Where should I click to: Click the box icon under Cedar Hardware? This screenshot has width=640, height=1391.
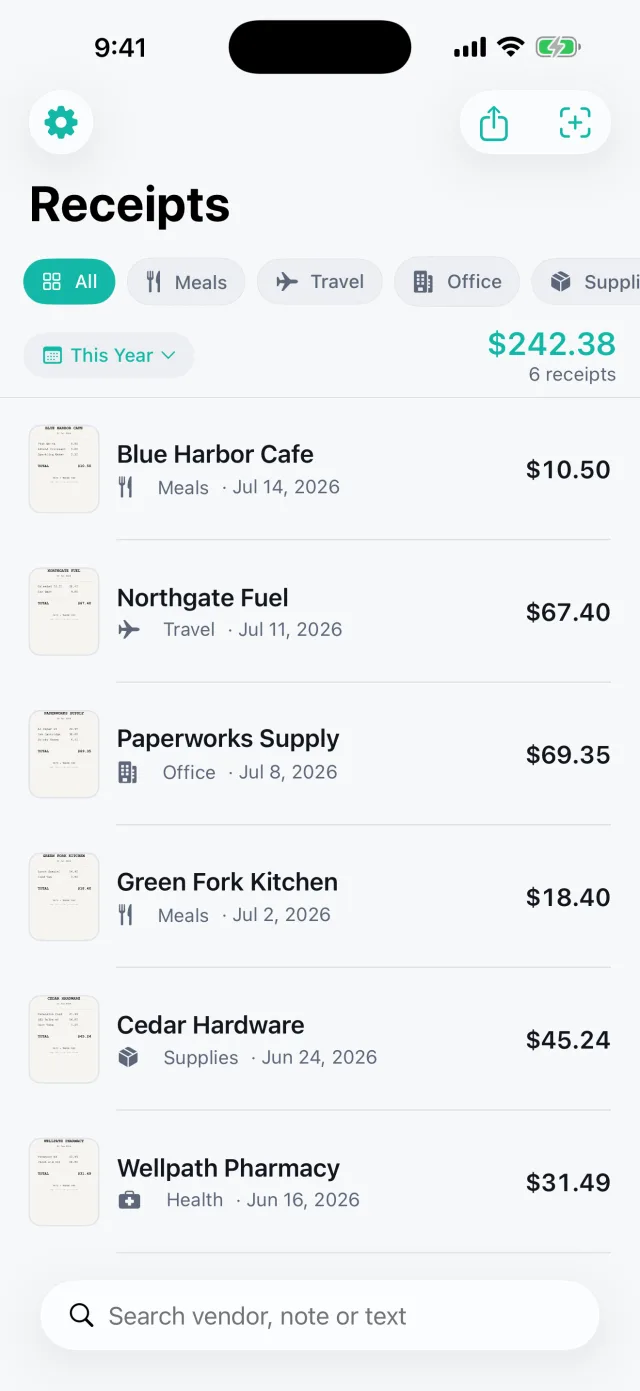point(128,1057)
